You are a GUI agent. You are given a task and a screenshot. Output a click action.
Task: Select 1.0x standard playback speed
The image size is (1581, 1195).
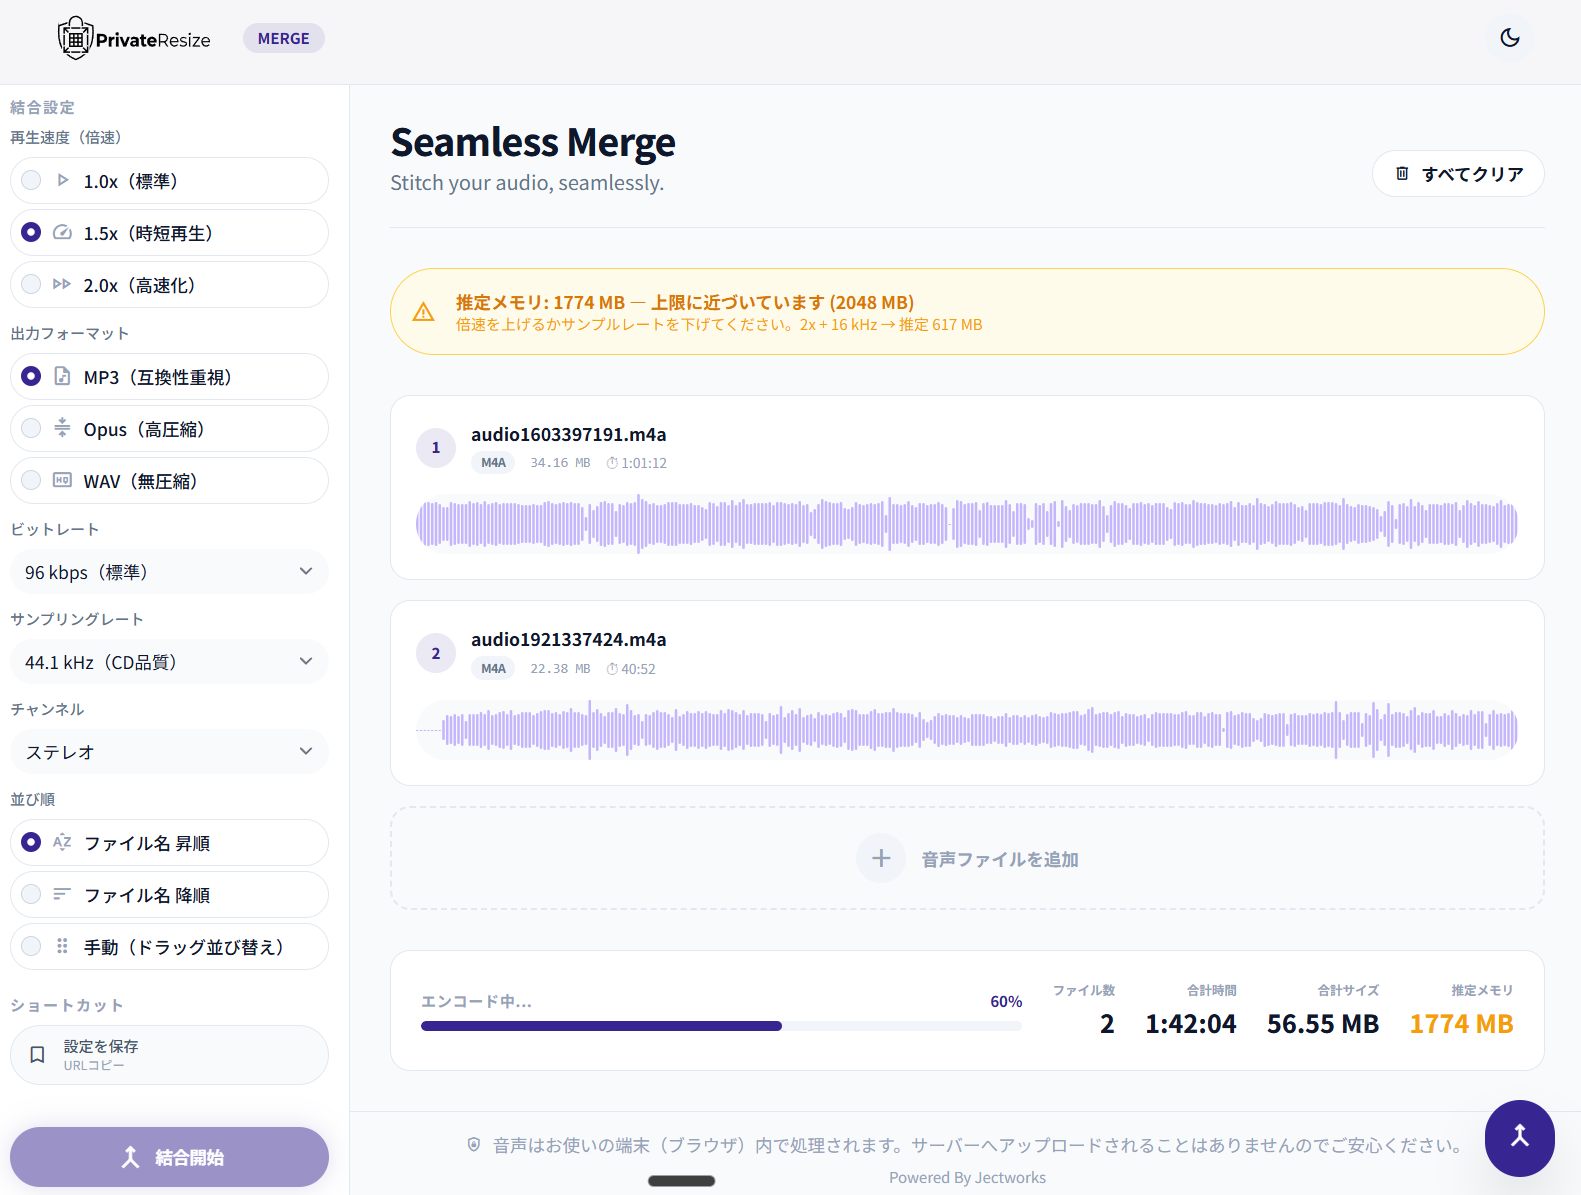pyautogui.click(x=169, y=181)
